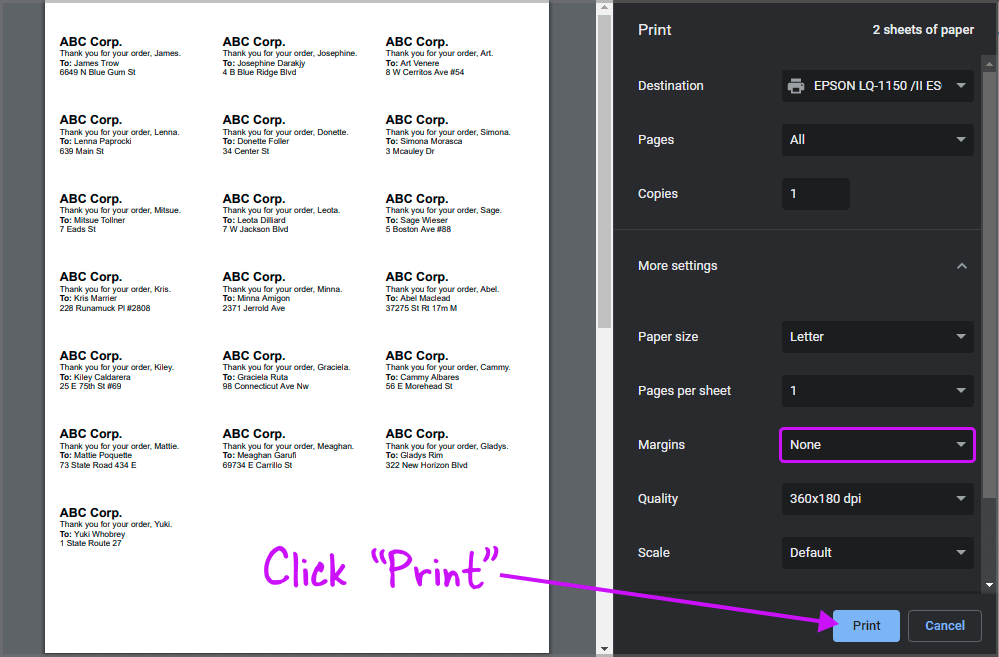The height and width of the screenshot is (657, 999).
Task: Open the highlighted Margins dropdown
Action: (877, 444)
